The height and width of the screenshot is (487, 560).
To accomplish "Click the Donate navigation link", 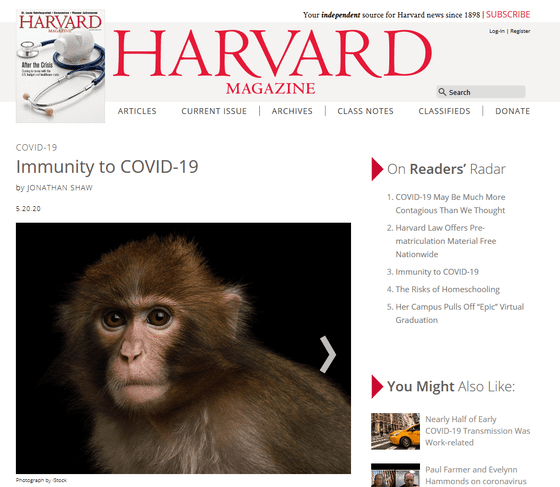I will click(512, 111).
